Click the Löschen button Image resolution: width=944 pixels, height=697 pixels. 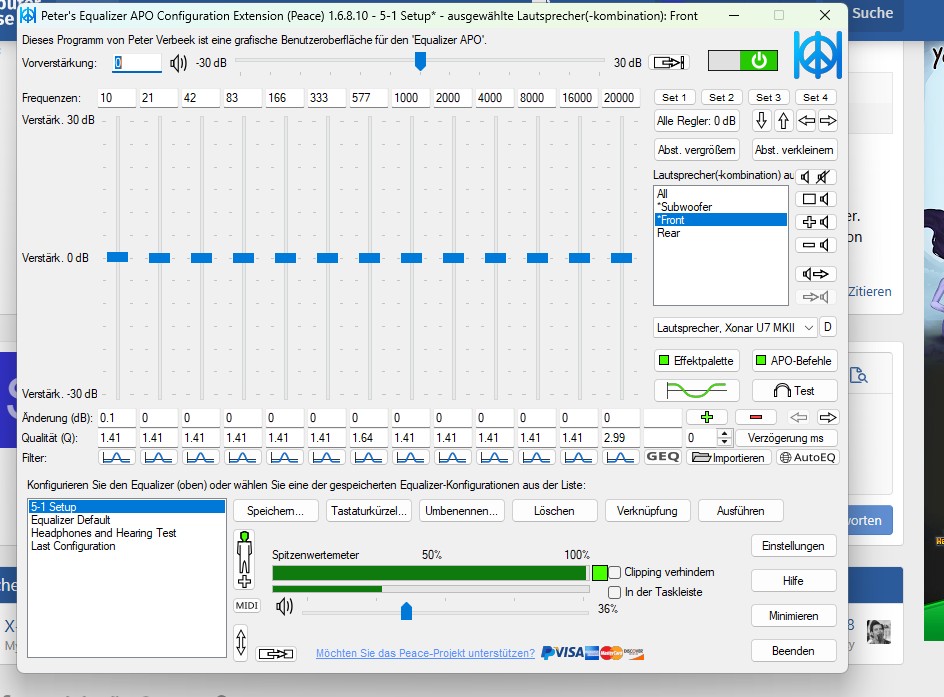(x=554, y=511)
